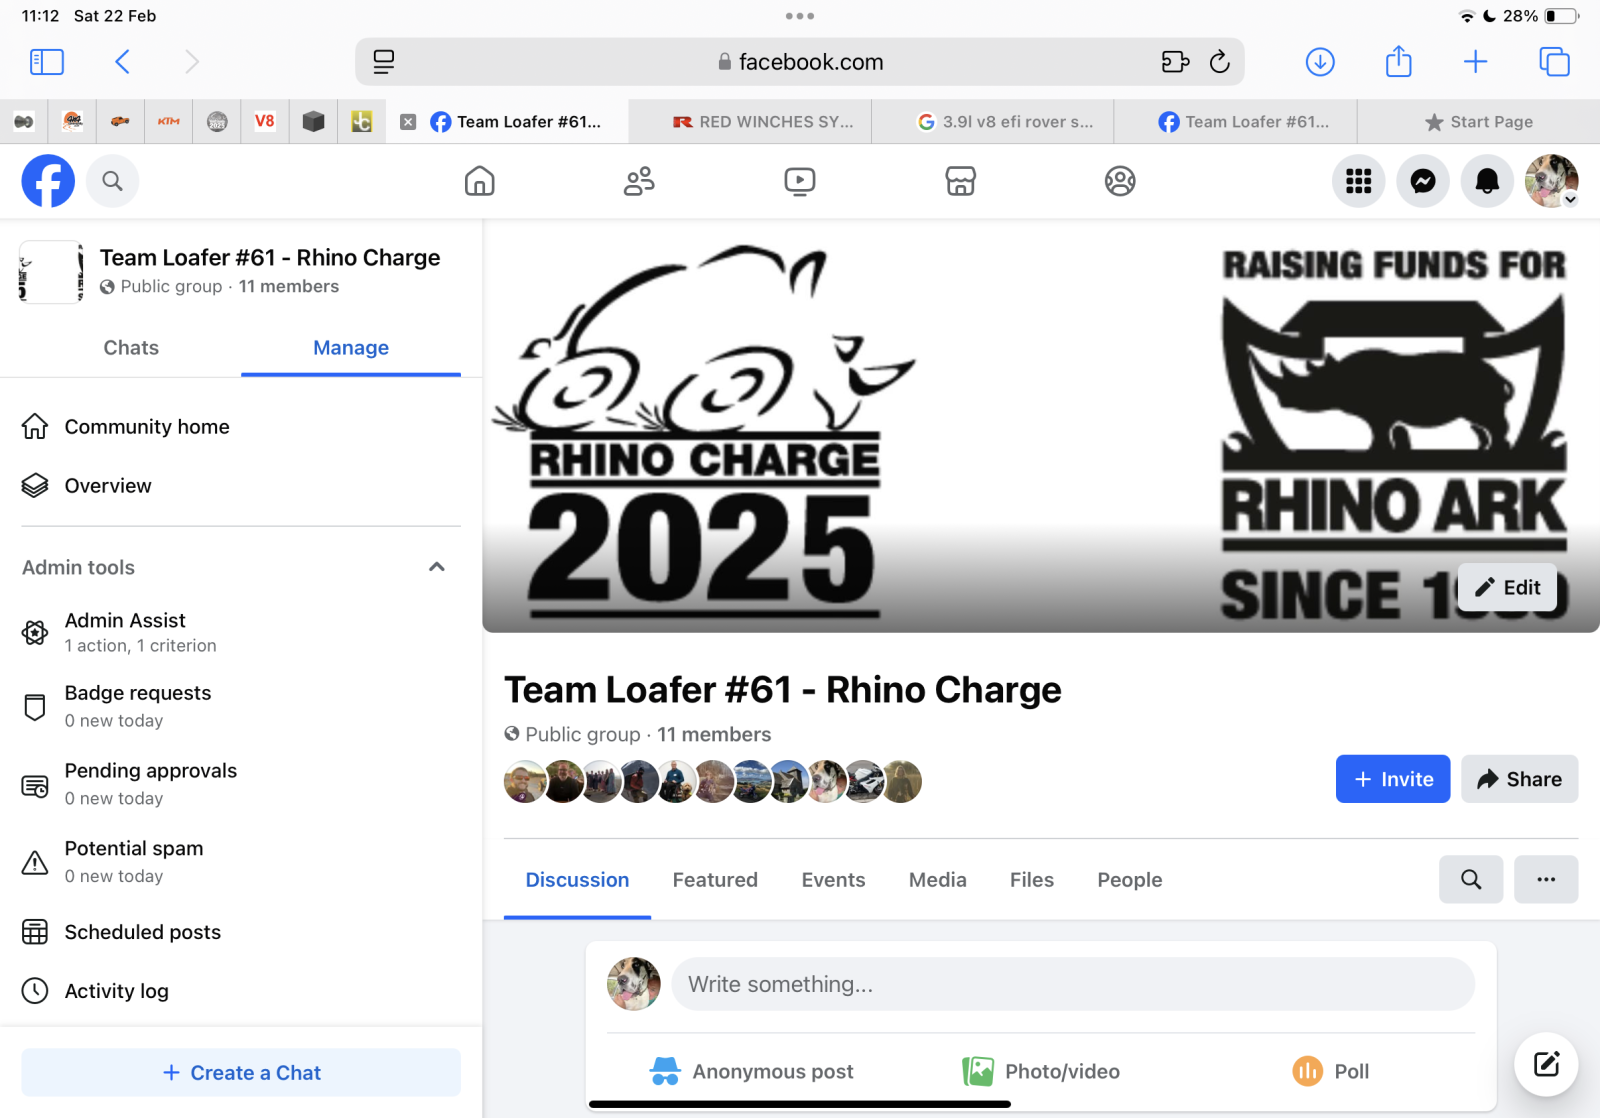1600x1118 pixels.
Task: Open the Activity log
Action: 241,991
